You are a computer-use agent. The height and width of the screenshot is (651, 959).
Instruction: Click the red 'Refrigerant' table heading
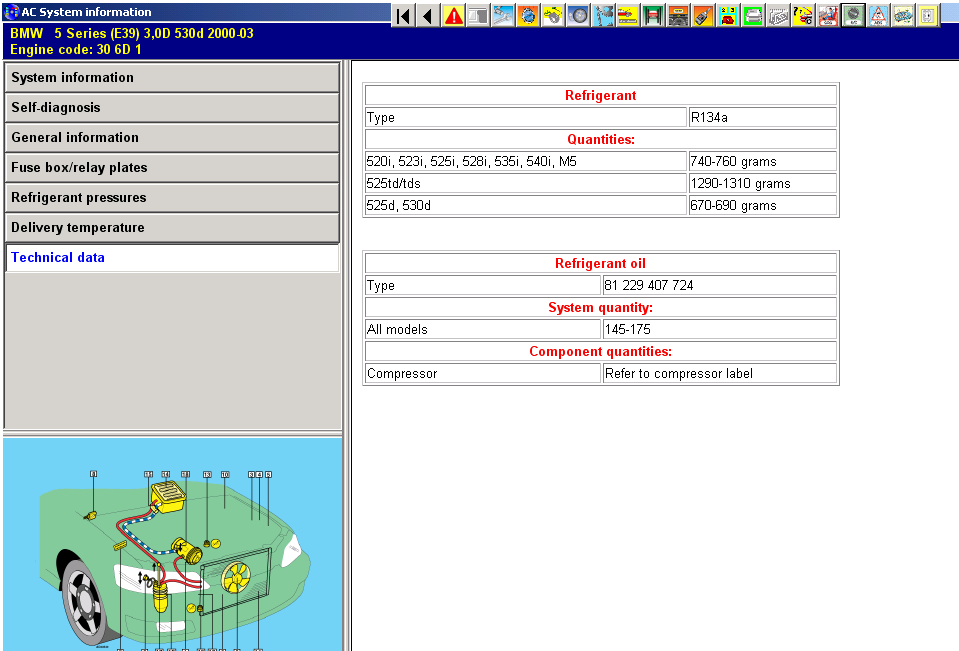(601, 95)
